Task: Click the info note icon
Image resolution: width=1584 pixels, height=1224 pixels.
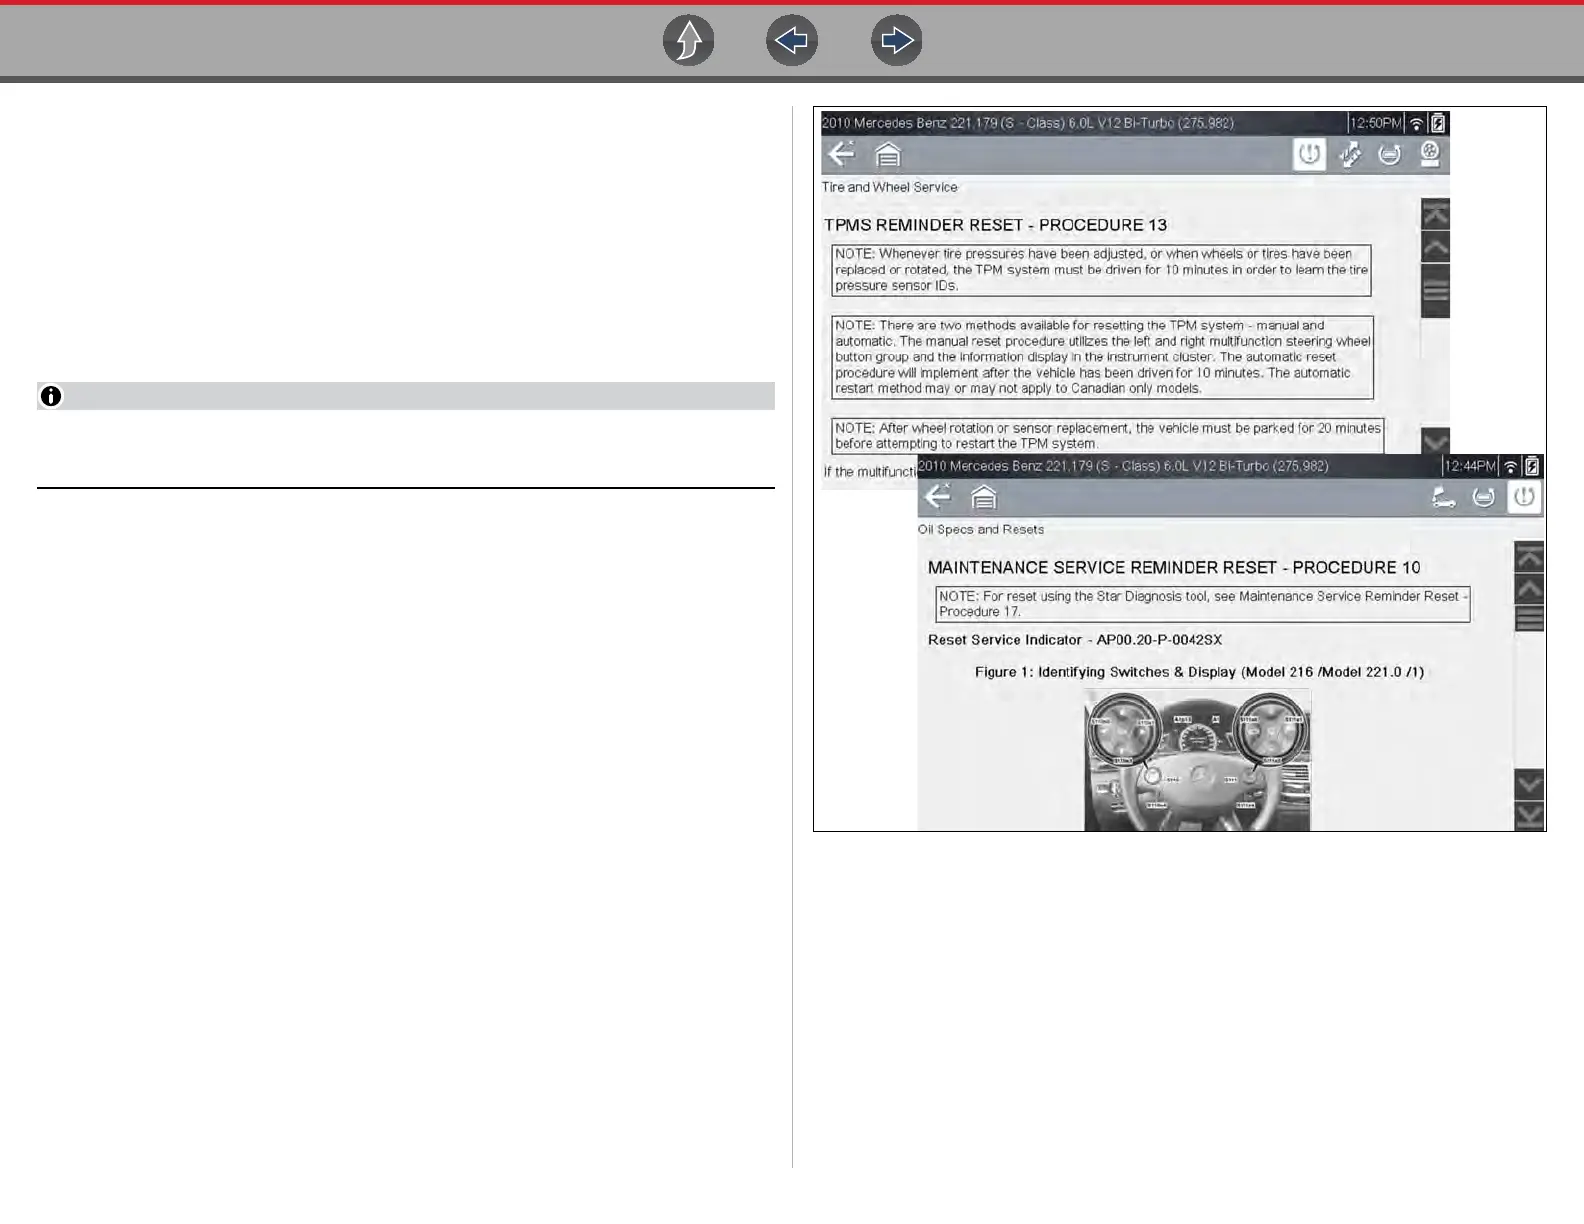Action: point(51,396)
